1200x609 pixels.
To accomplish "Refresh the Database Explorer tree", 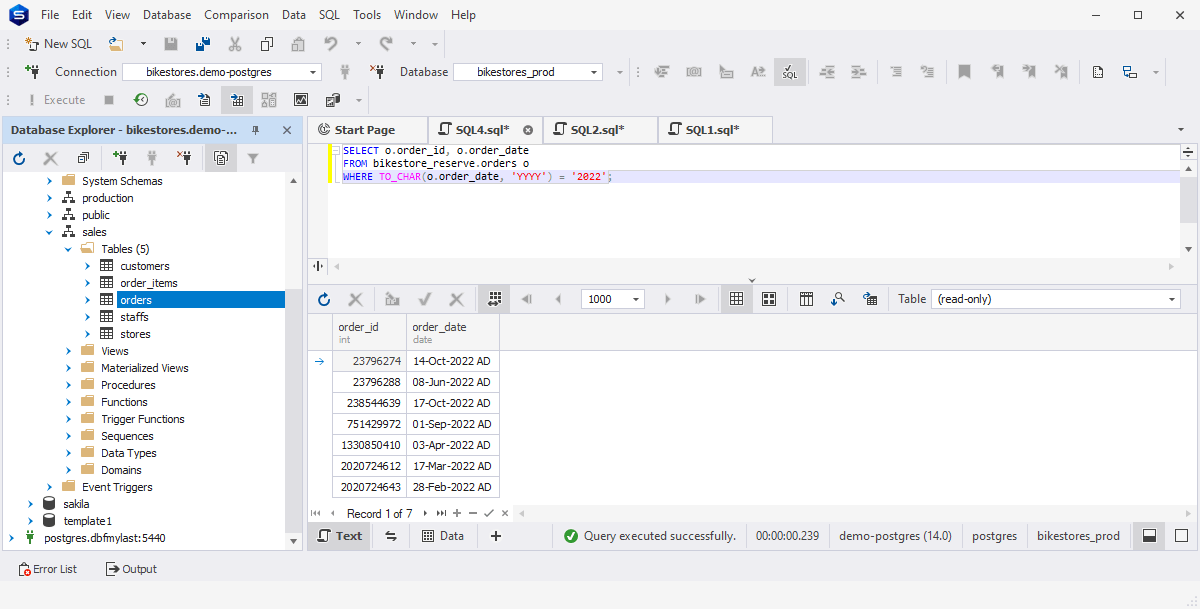I will [x=17, y=157].
